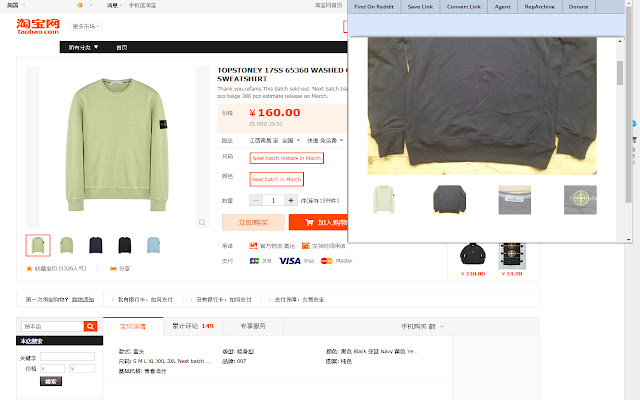Screen dimensions: 640x400
Task: Expand the all categories dropdown in black bar
Action: (x=83, y=47)
